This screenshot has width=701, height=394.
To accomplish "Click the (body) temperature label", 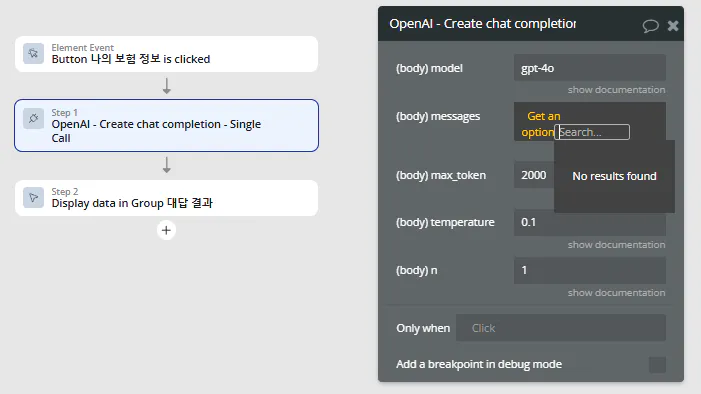I will tap(445, 222).
